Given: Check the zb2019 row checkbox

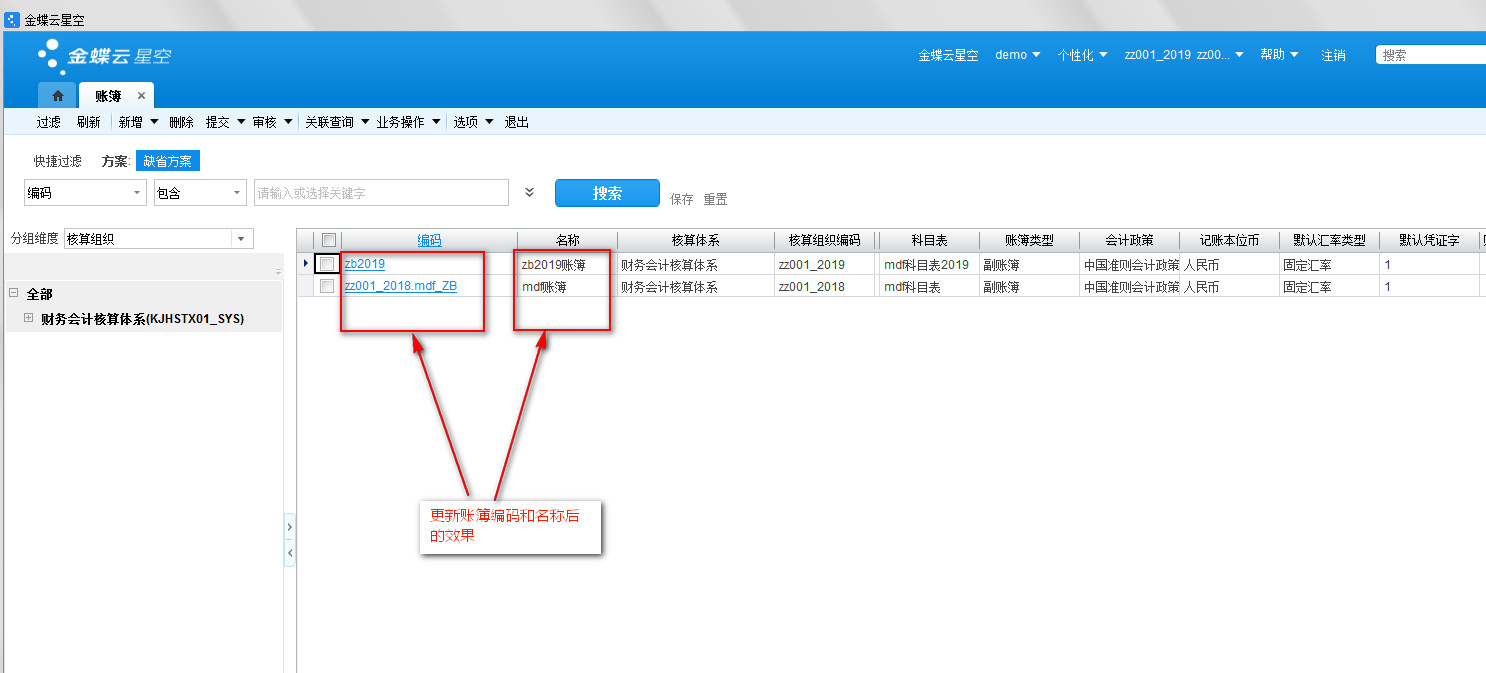Looking at the screenshot, I should (x=327, y=264).
